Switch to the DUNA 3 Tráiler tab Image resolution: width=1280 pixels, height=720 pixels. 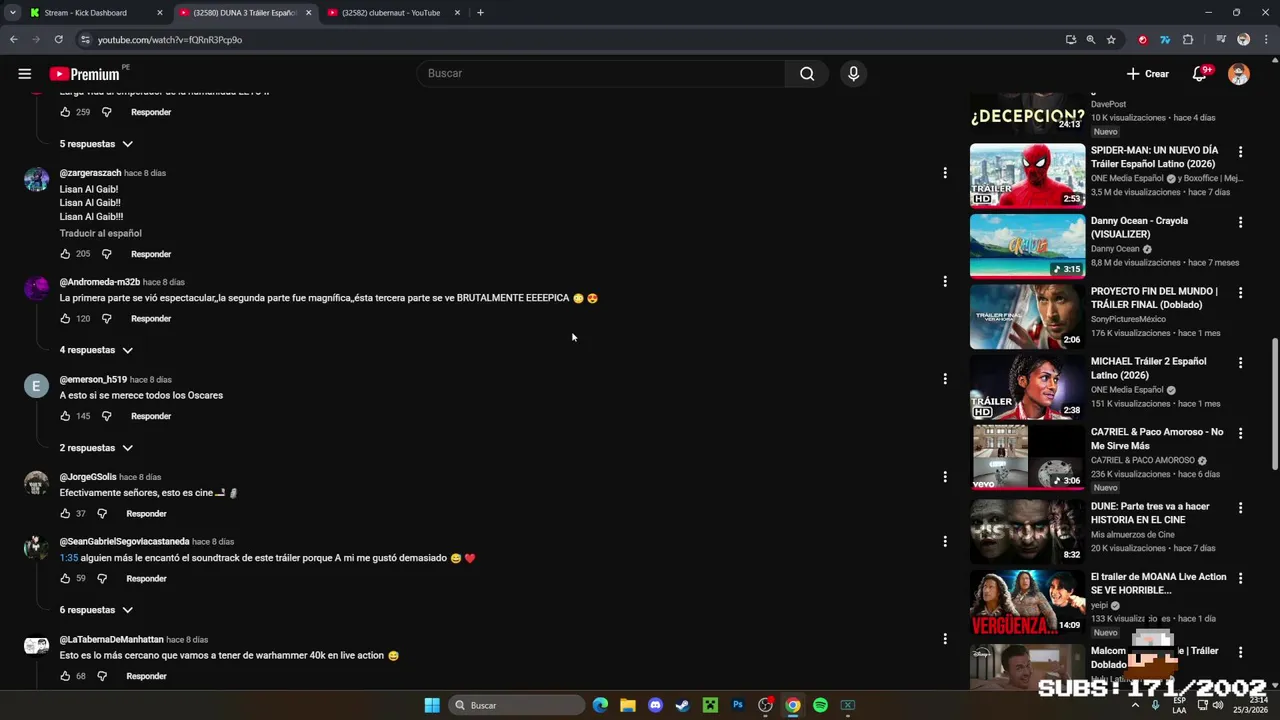[244, 13]
